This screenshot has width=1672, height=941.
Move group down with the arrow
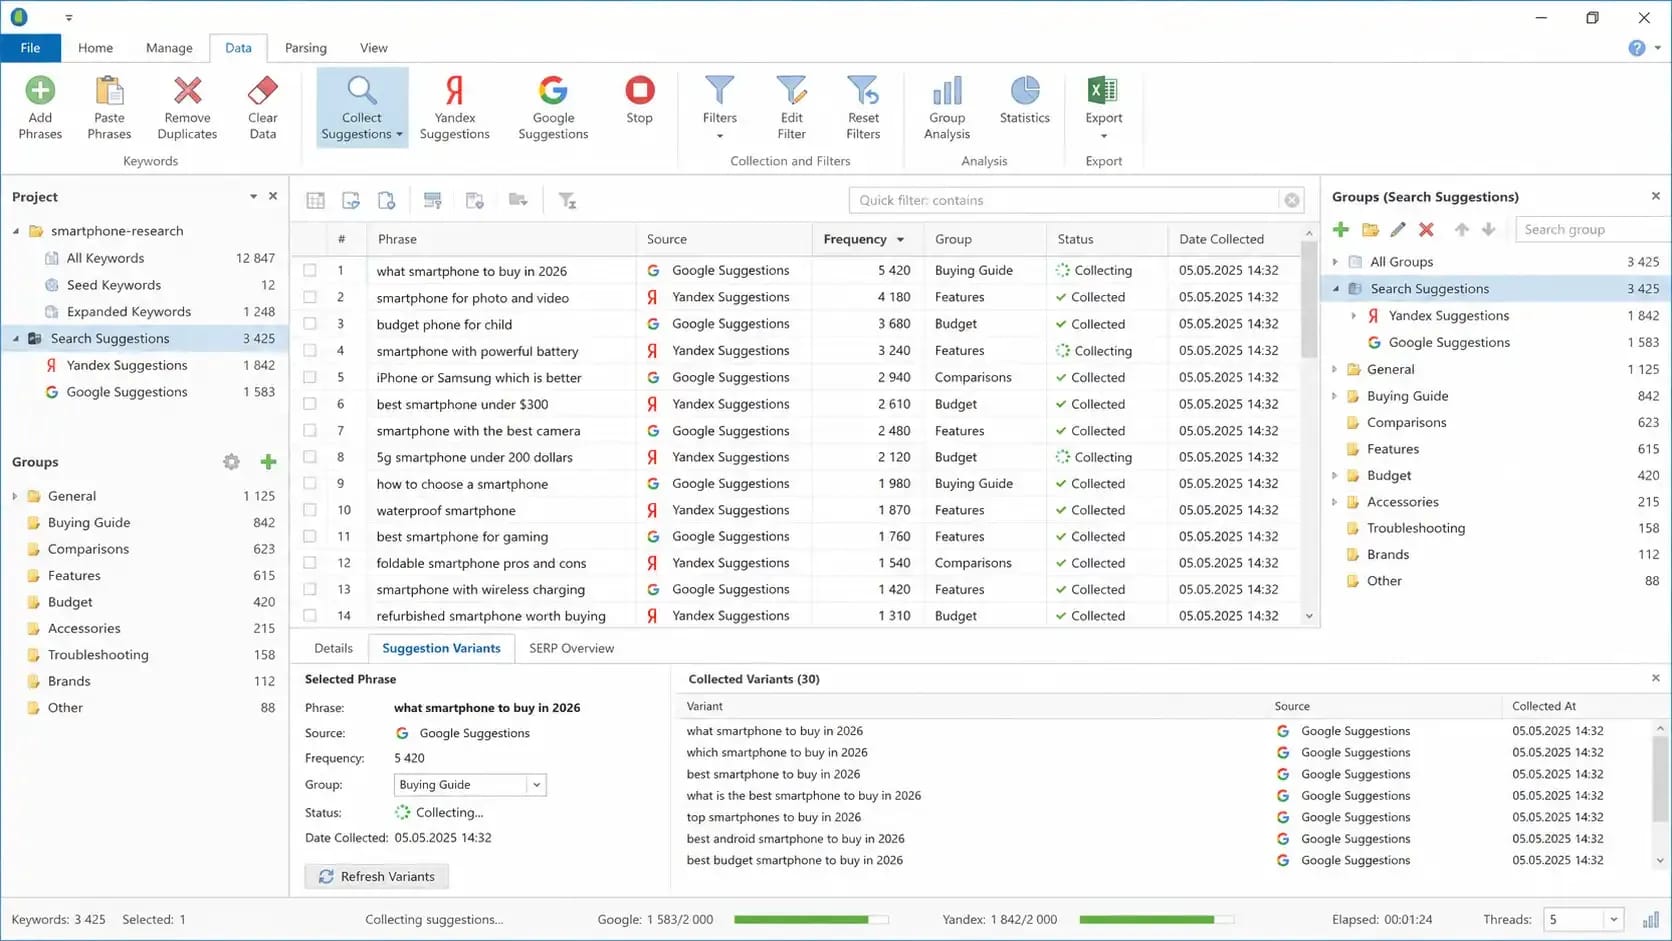1489,230
